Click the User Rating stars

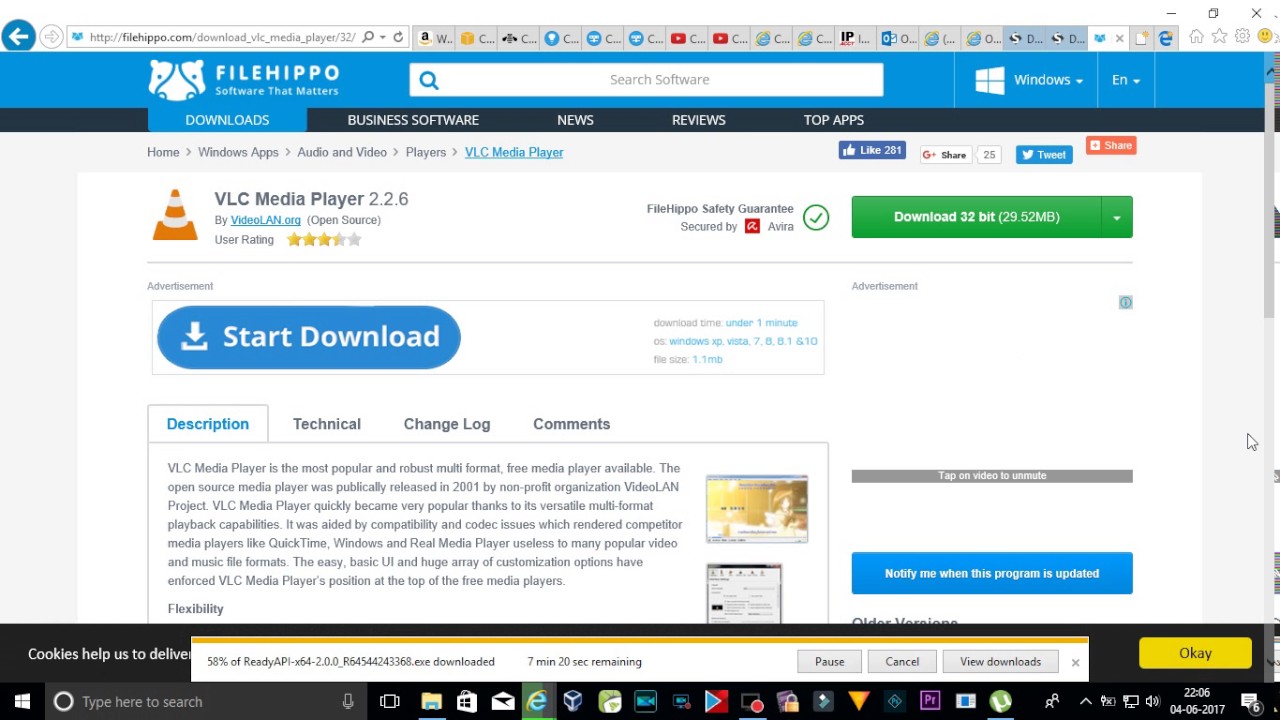click(x=324, y=240)
